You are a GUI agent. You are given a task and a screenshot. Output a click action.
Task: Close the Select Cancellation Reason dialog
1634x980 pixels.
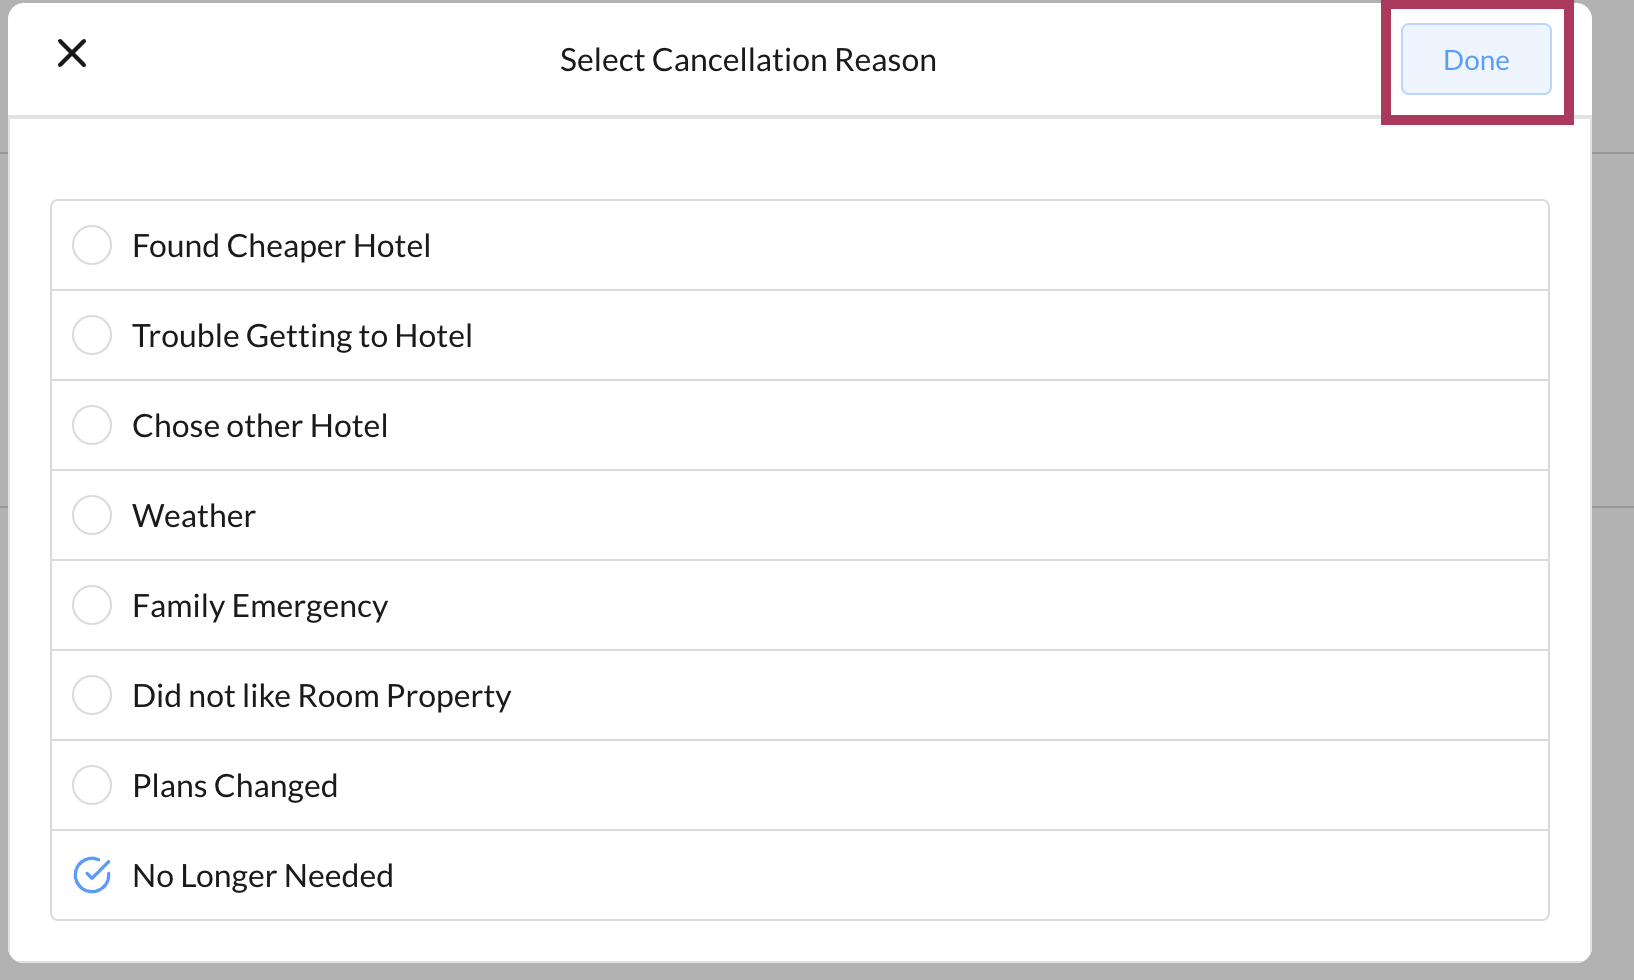72,54
